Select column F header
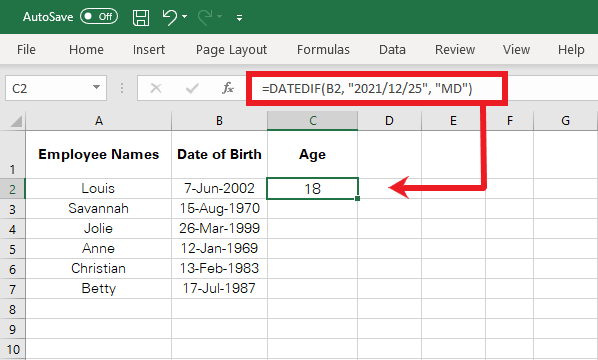 510,121
